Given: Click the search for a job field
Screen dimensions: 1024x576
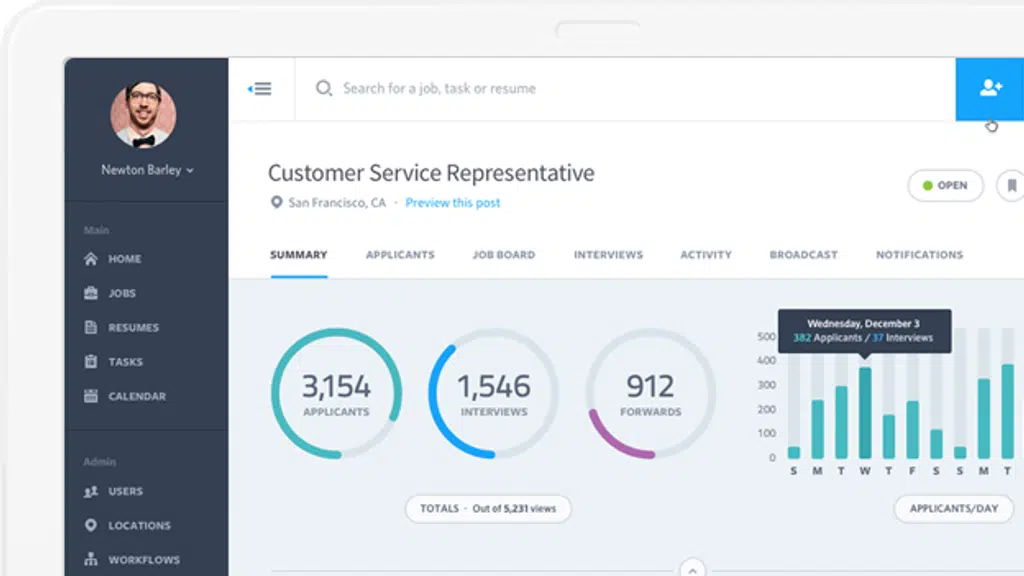Looking at the screenshot, I should tap(625, 89).
